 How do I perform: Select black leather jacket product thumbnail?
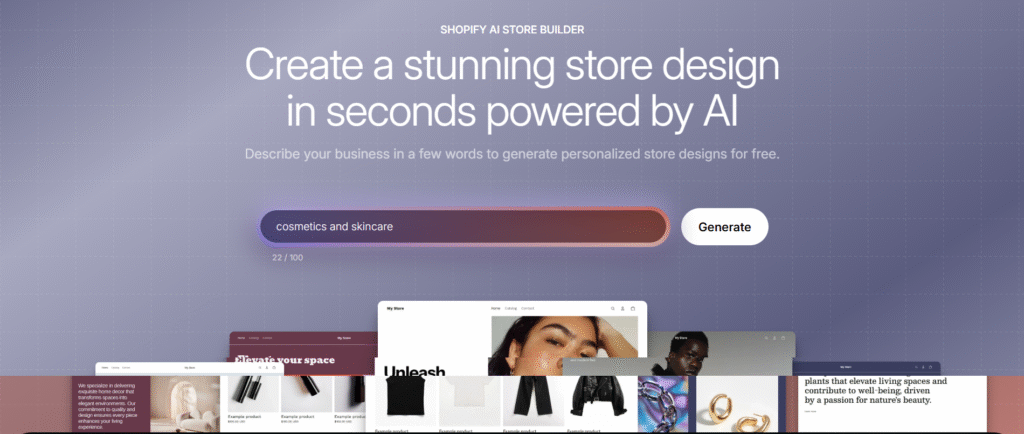[x=598, y=397]
